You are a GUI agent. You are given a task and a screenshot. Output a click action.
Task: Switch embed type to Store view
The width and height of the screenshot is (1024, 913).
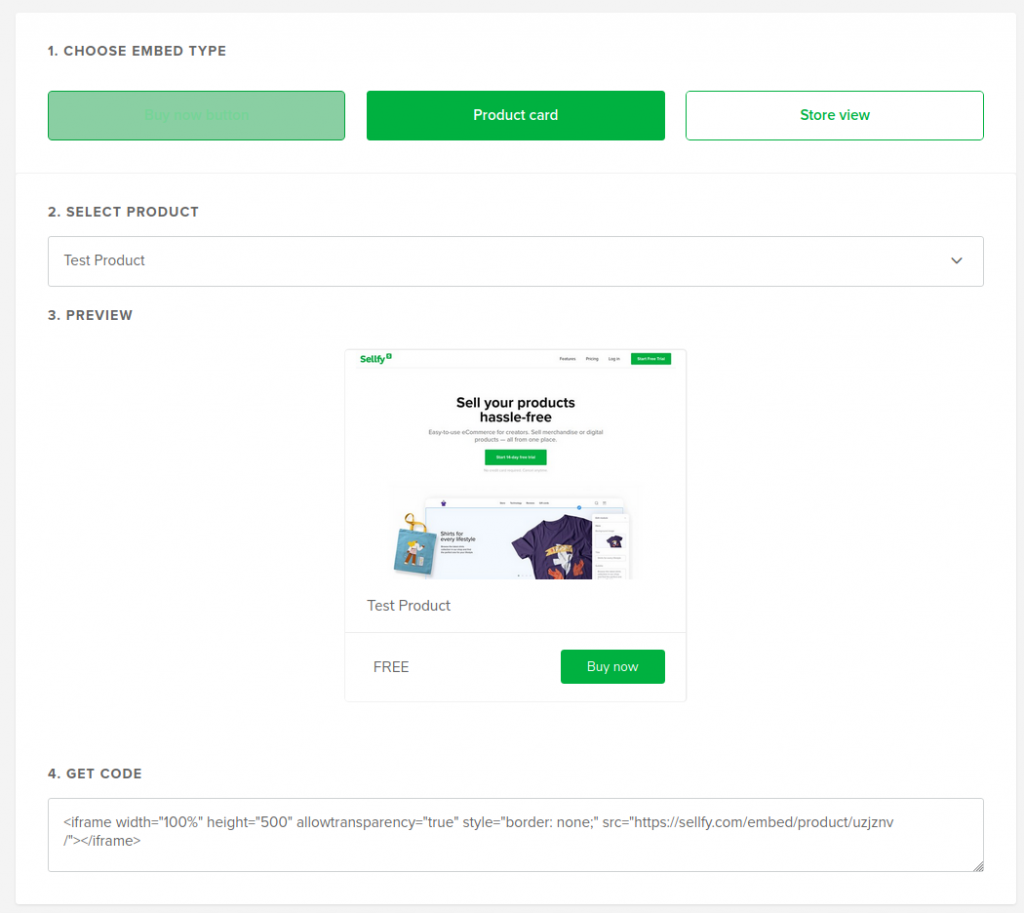834,115
